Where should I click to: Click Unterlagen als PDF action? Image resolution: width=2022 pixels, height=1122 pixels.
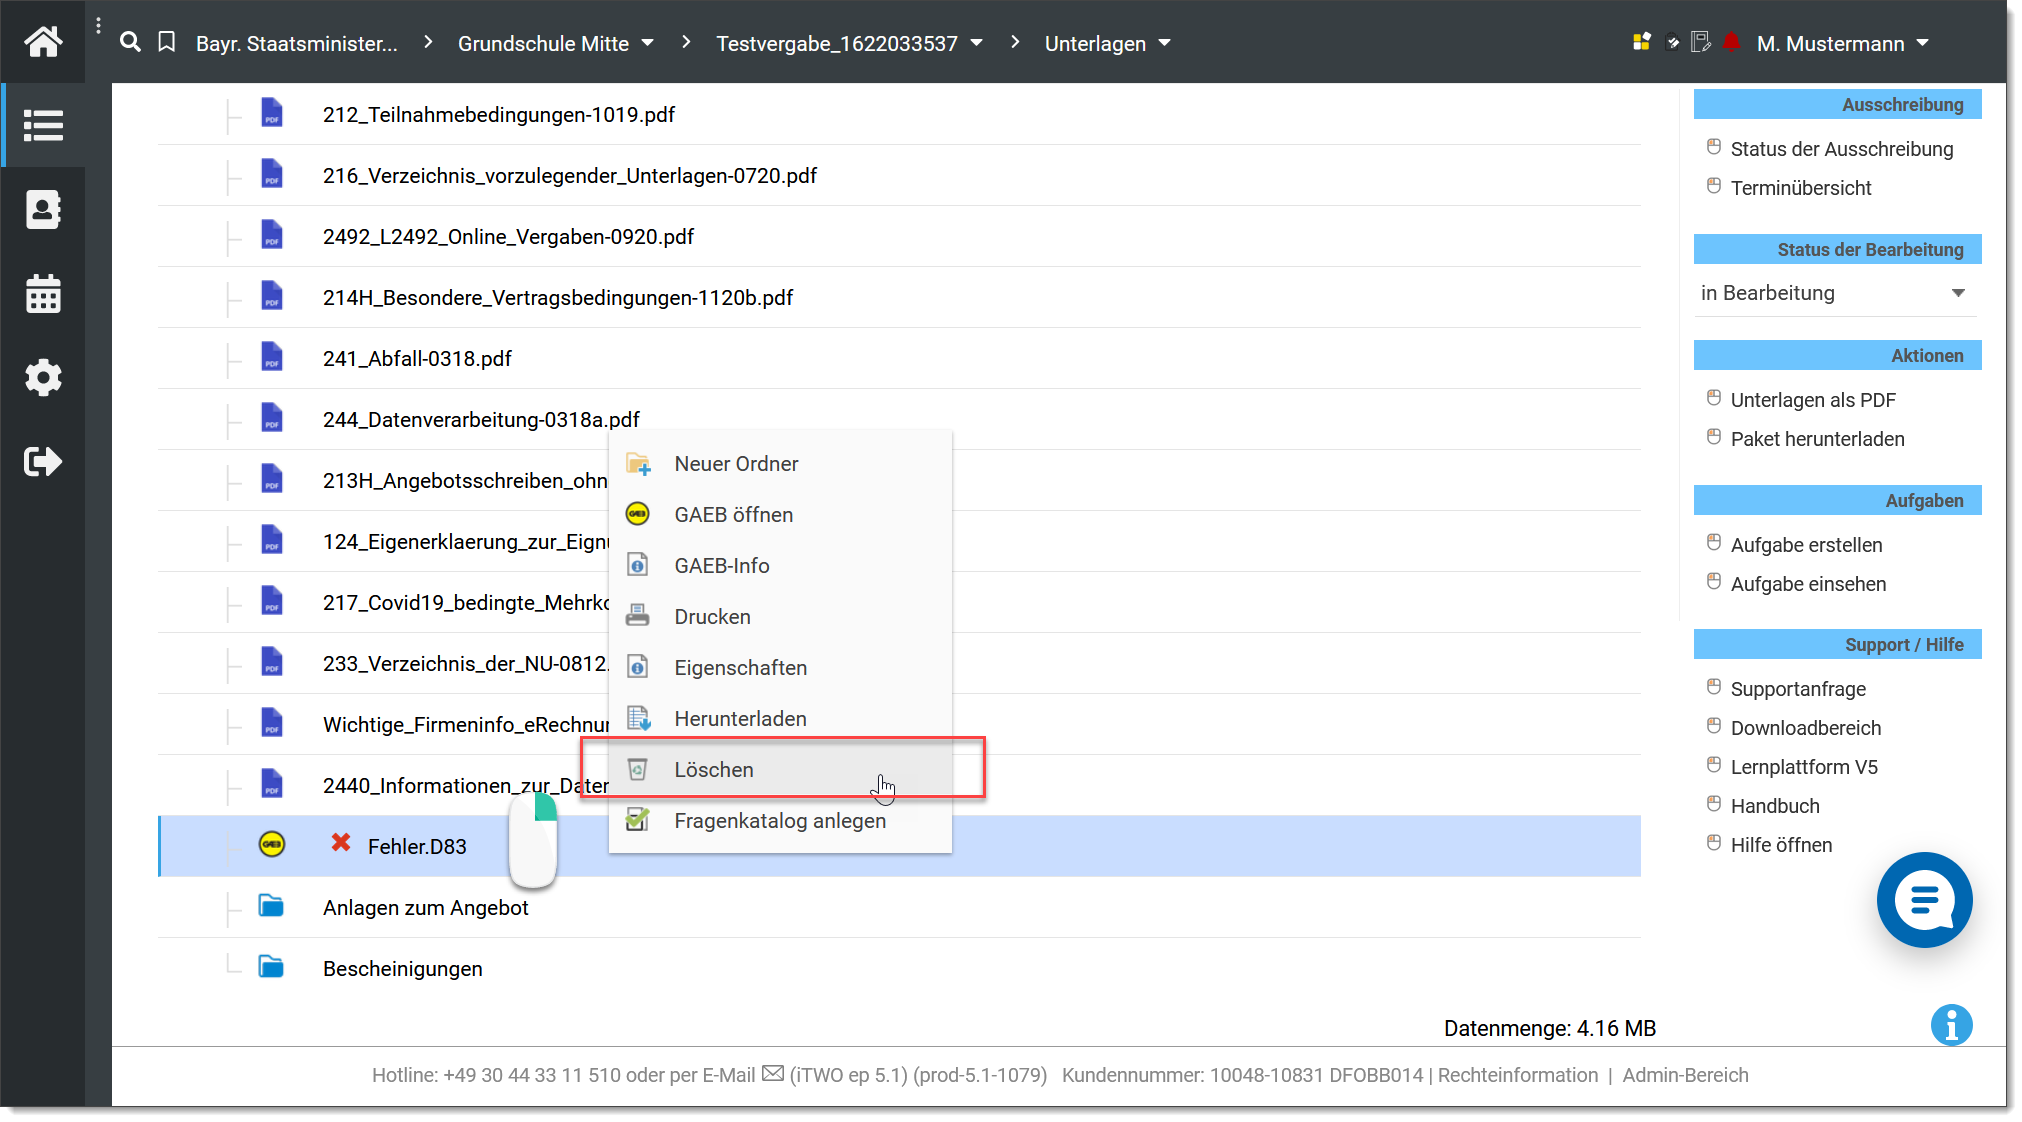(1812, 400)
